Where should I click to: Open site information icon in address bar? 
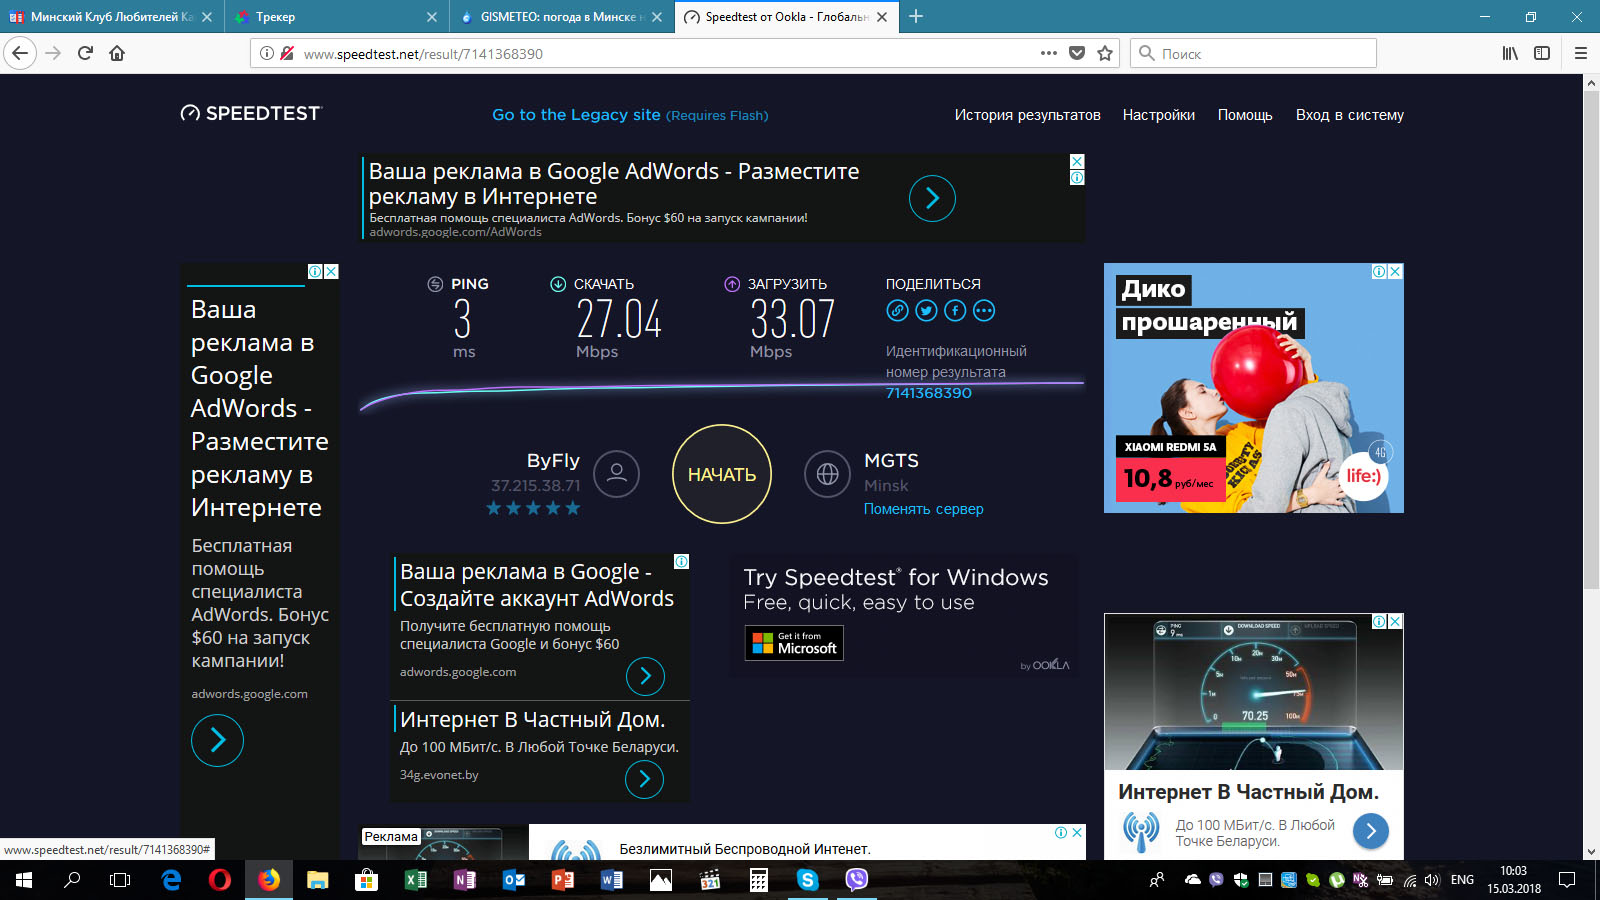coord(267,53)
